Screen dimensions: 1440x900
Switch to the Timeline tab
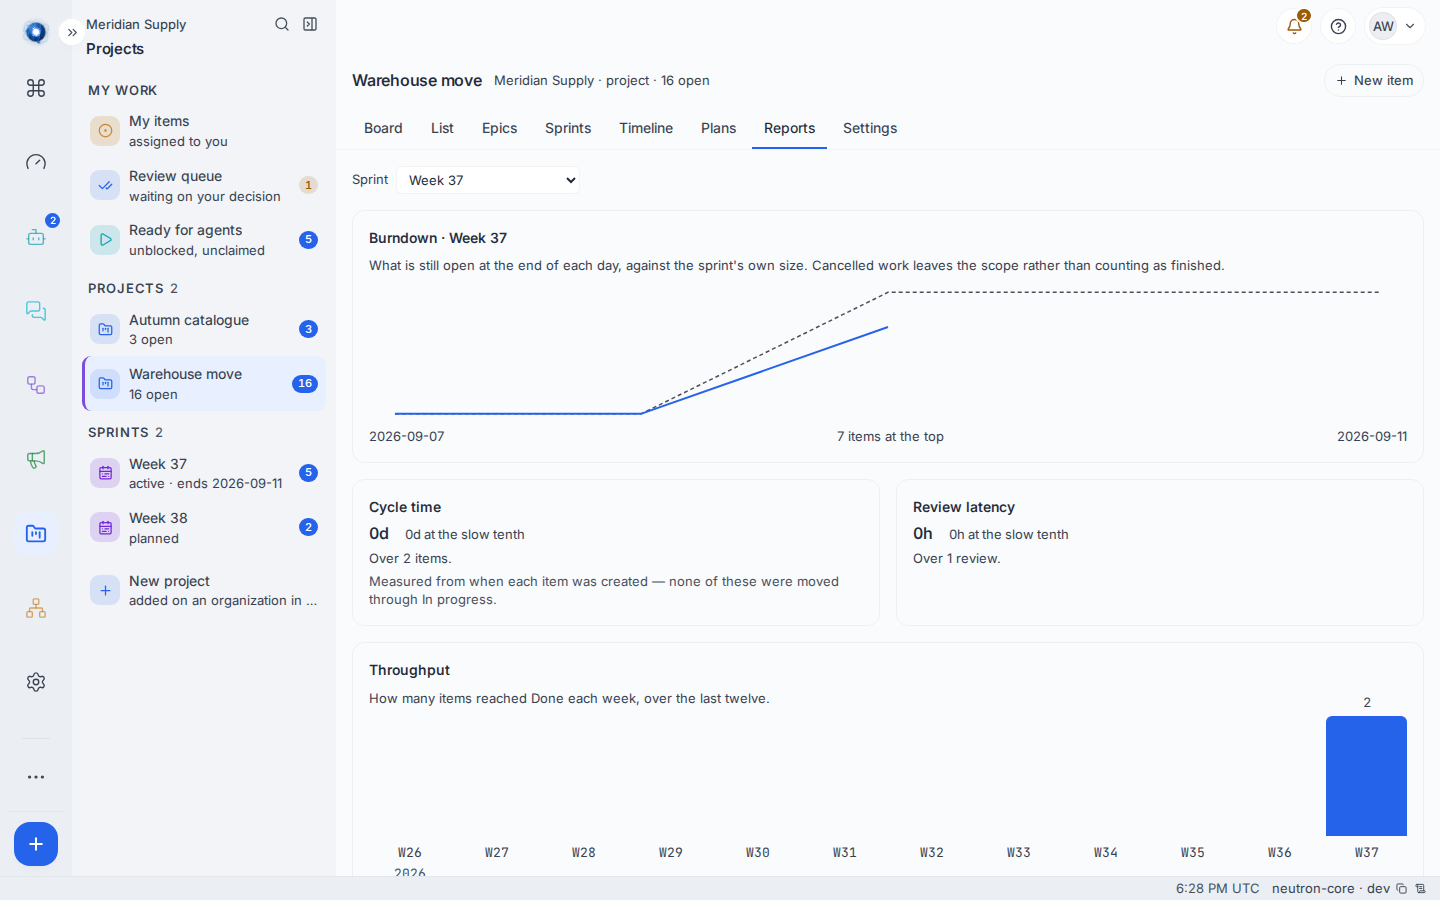click(x=646, y=128)
